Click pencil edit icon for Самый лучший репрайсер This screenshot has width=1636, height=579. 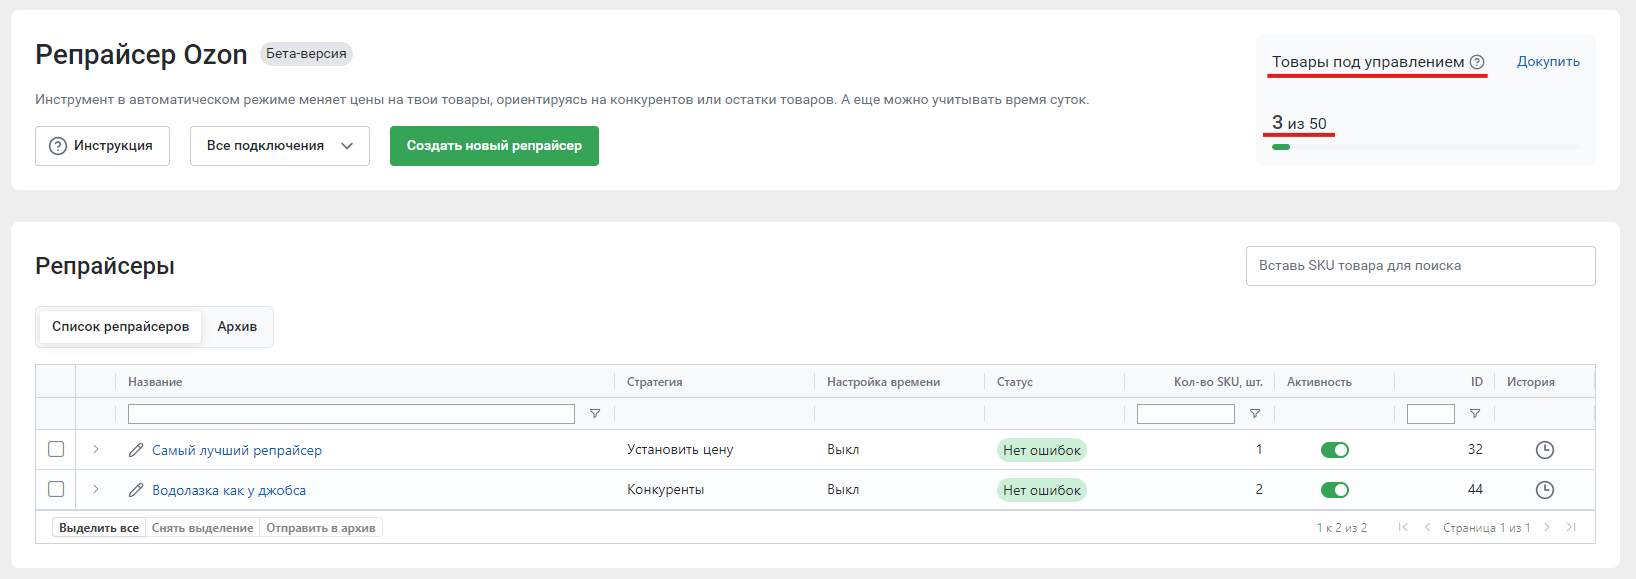(136, 450)
